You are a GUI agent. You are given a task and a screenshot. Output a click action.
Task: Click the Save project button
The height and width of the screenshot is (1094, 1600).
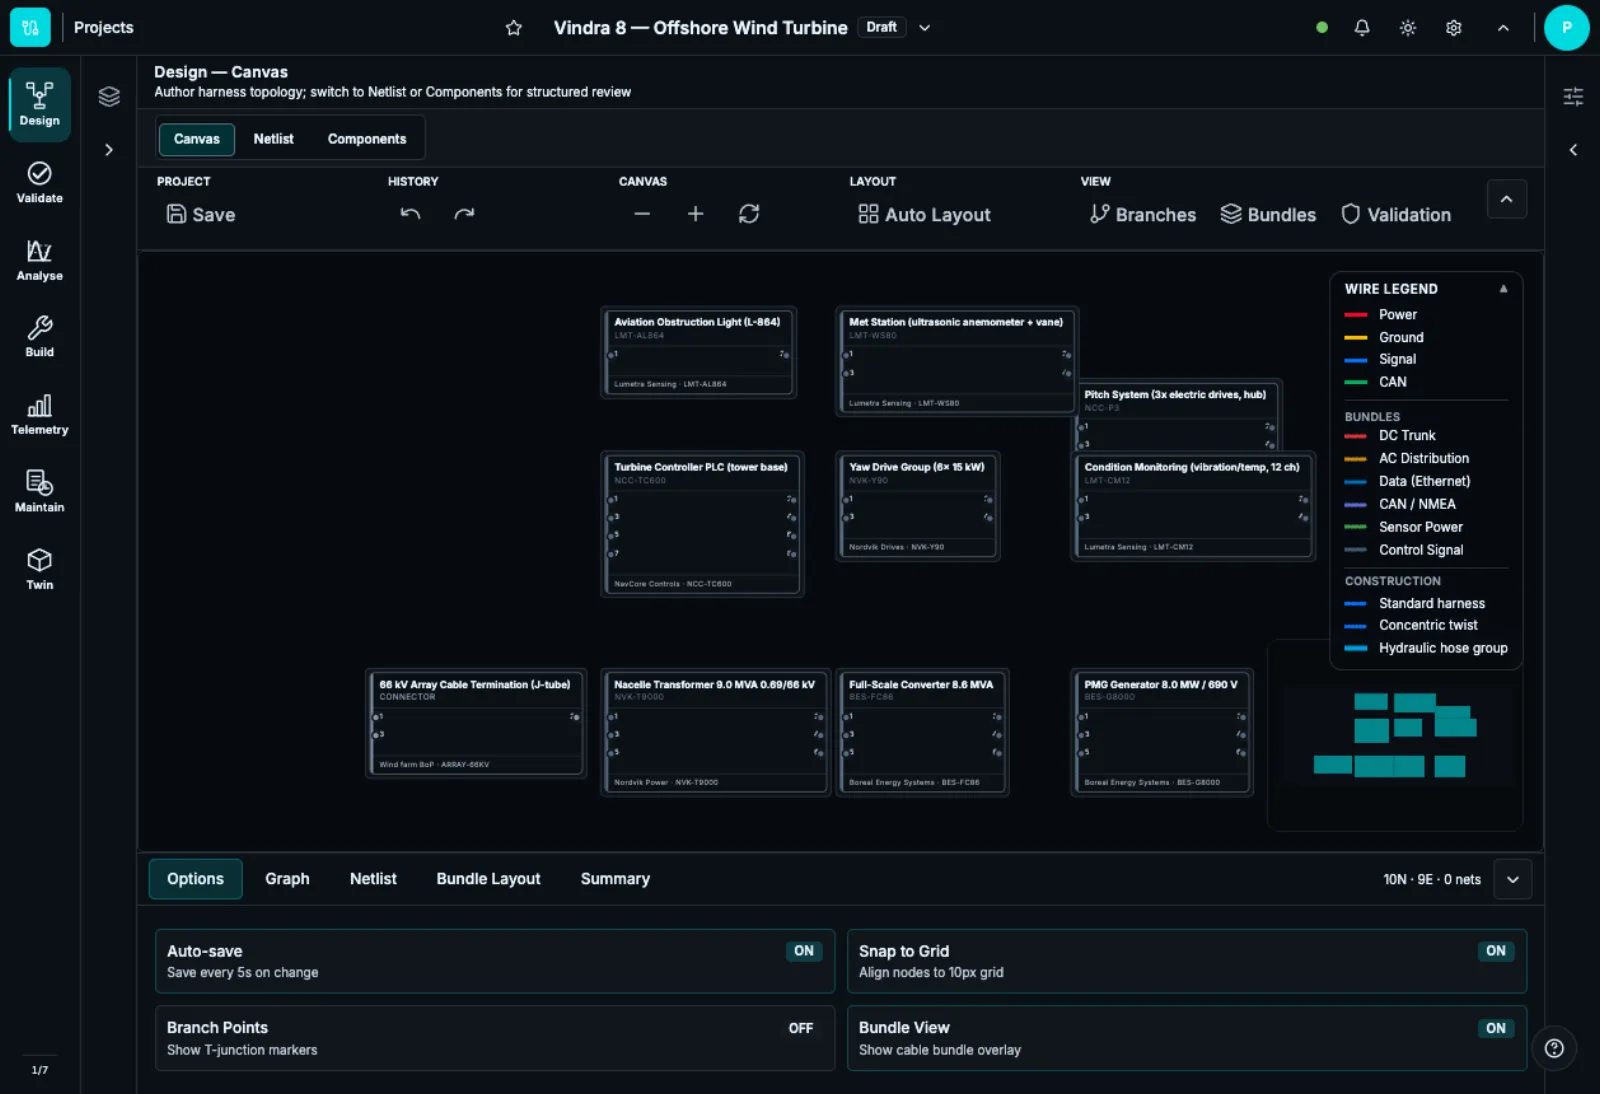click(201, 214)
